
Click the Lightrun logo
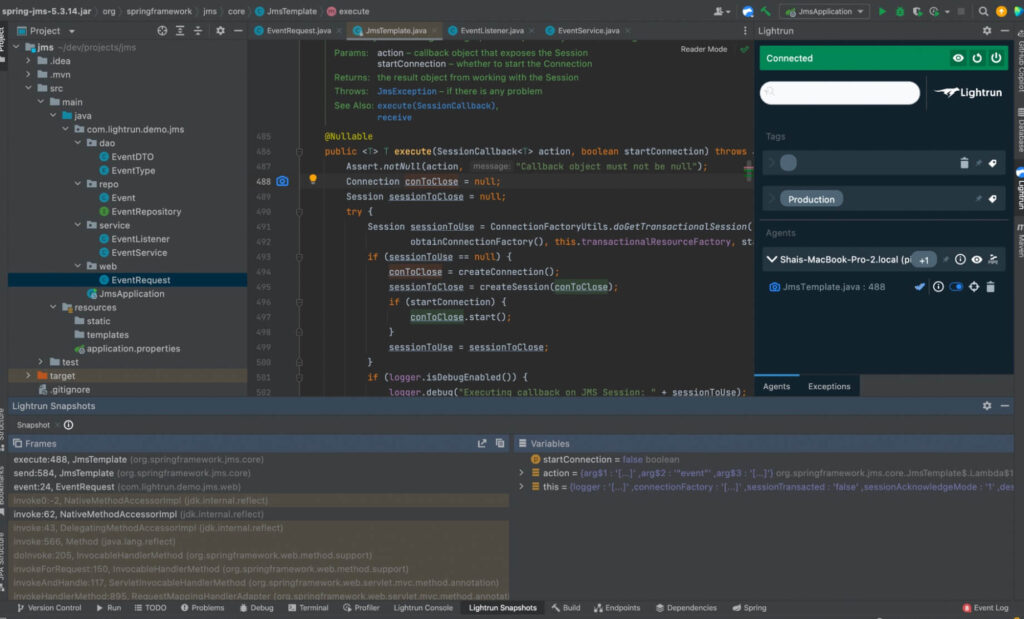click(967, 92)
